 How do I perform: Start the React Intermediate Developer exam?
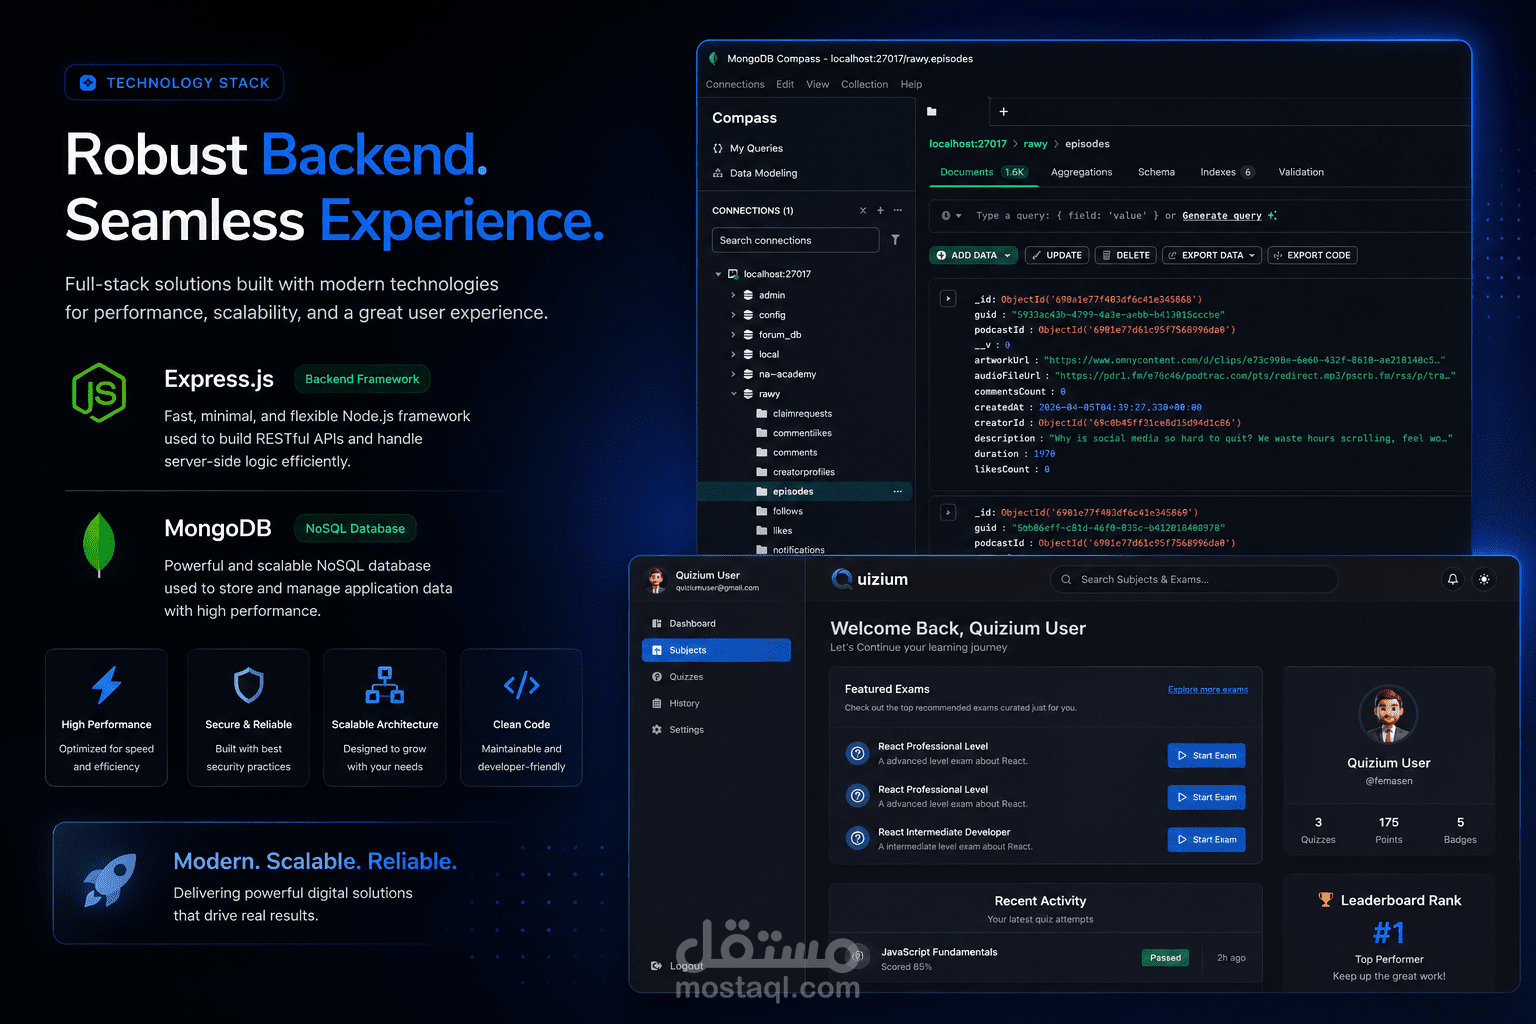[1206, 839]
